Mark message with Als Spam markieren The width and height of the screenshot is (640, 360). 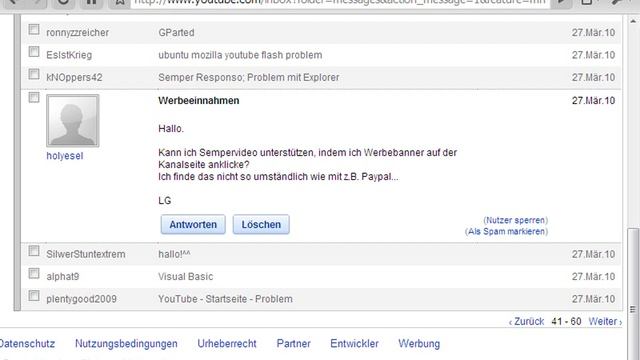507,231
